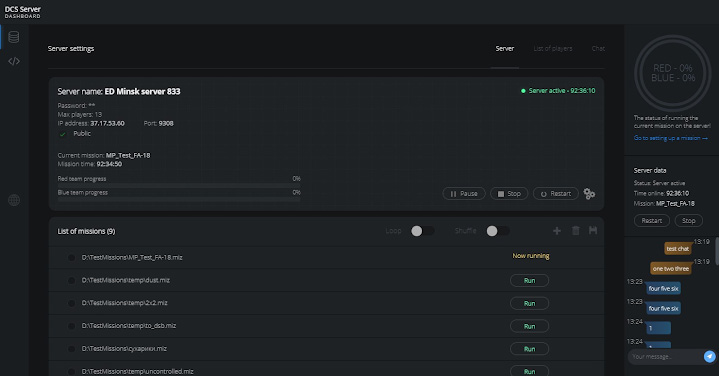
Task: Click the 'one two three' chat bubble
Action: (671, 269)
